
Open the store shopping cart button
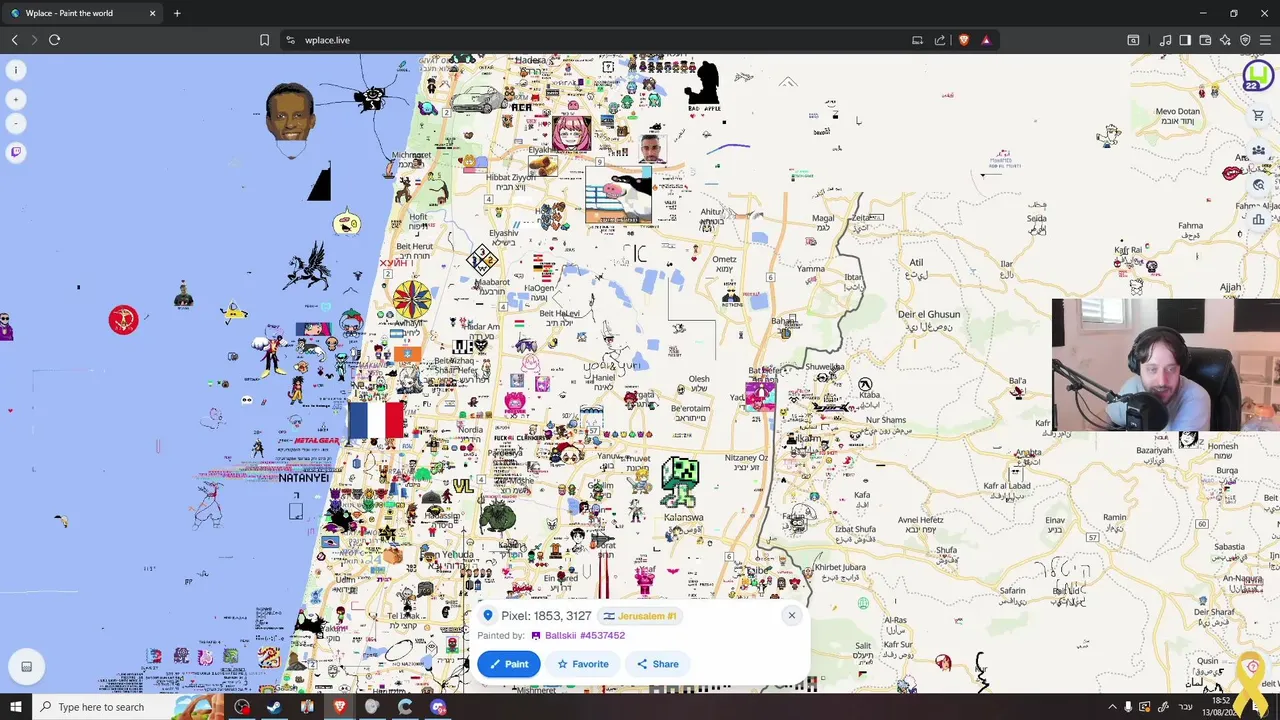point(1259,115)
